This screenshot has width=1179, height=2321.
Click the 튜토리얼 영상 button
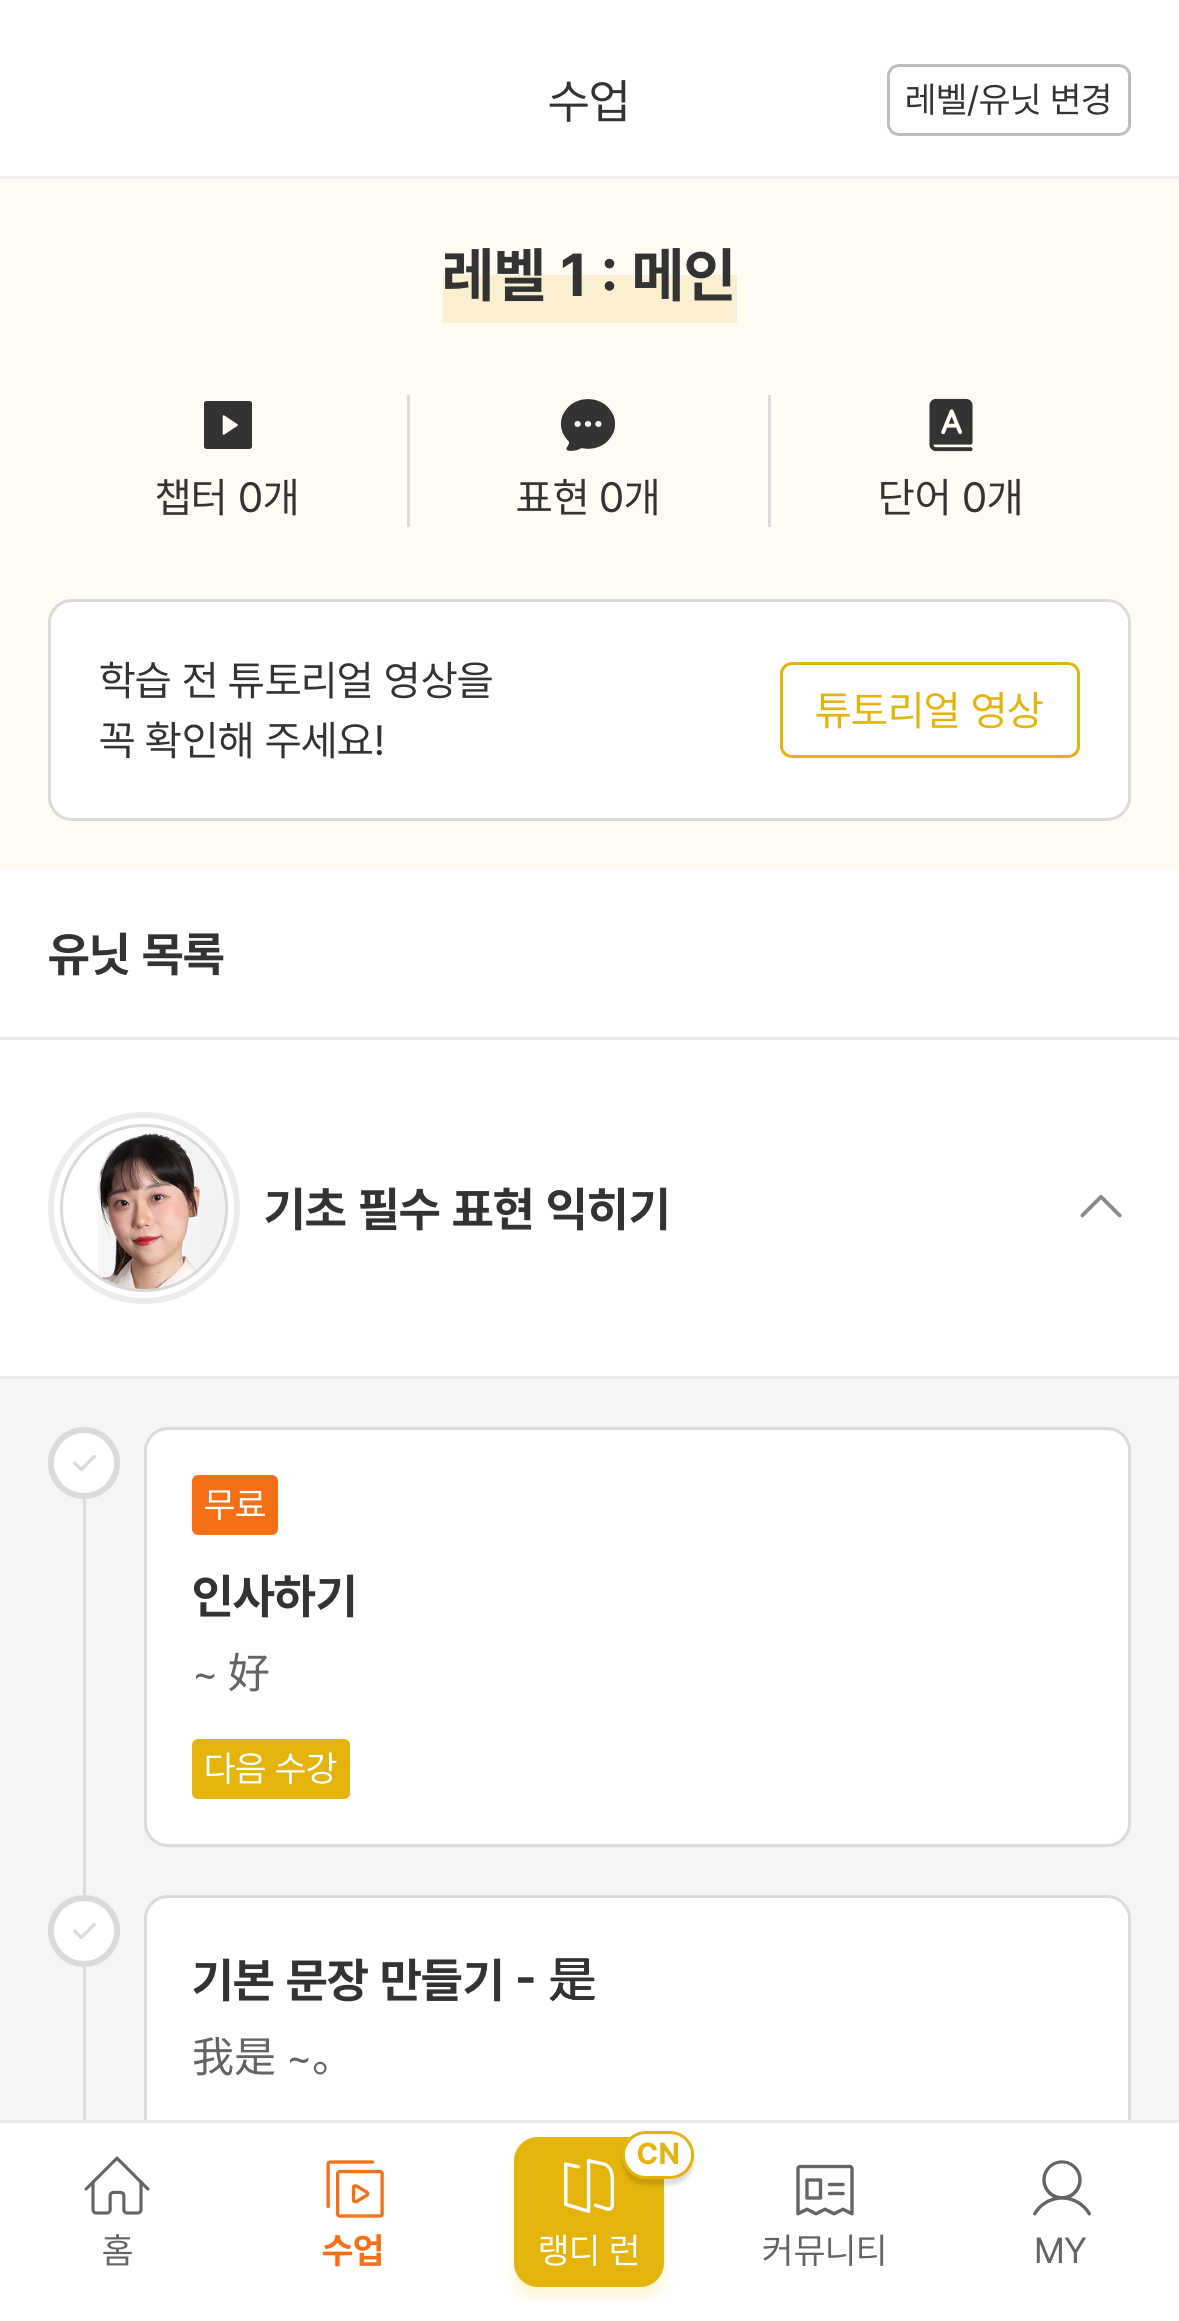coord(929,710)
